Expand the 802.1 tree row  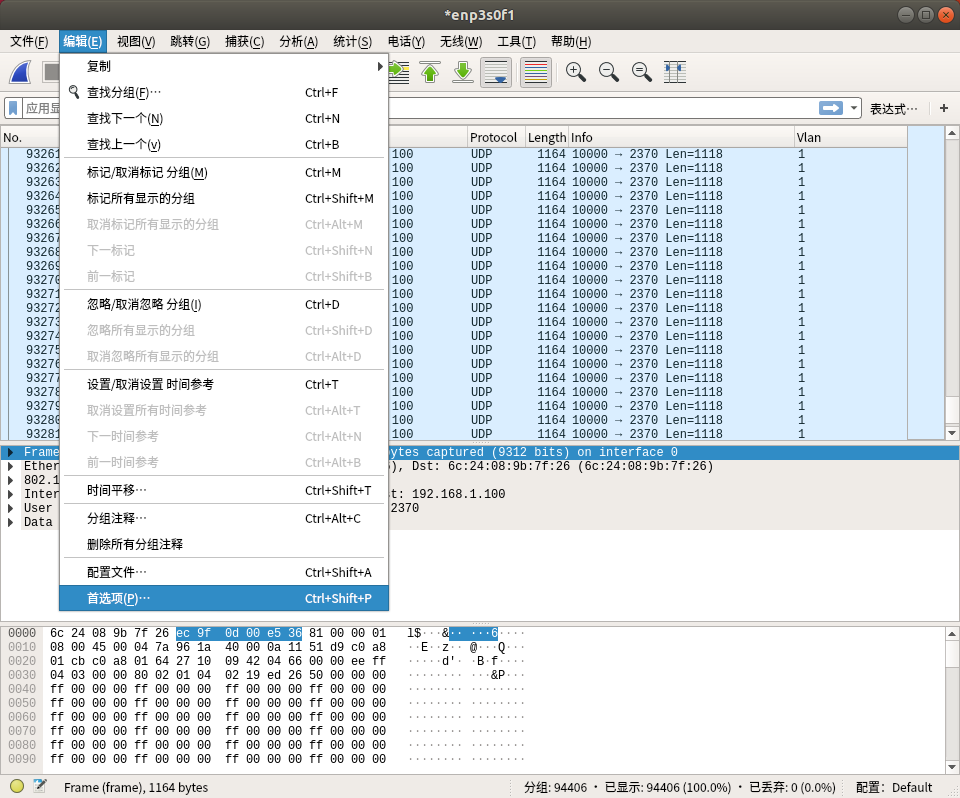10,480
